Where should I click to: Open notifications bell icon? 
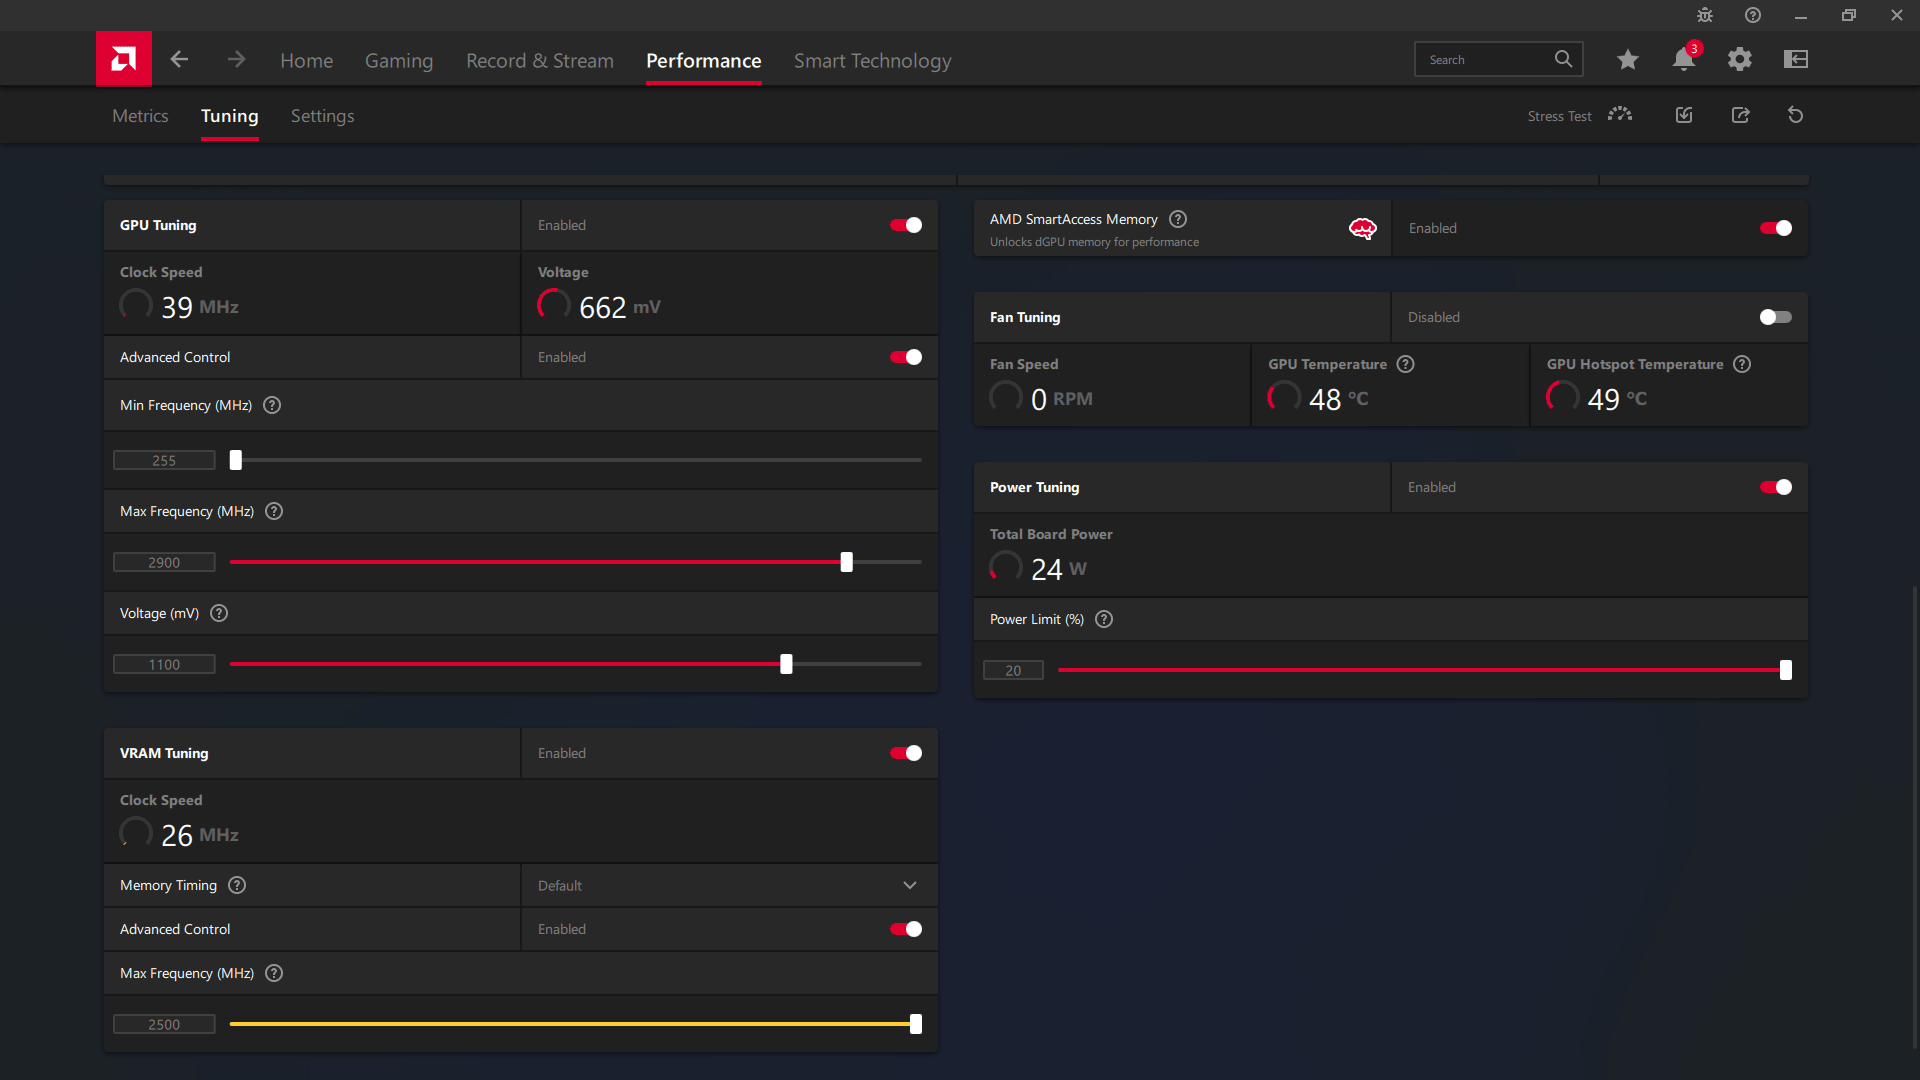(1684, 59)
